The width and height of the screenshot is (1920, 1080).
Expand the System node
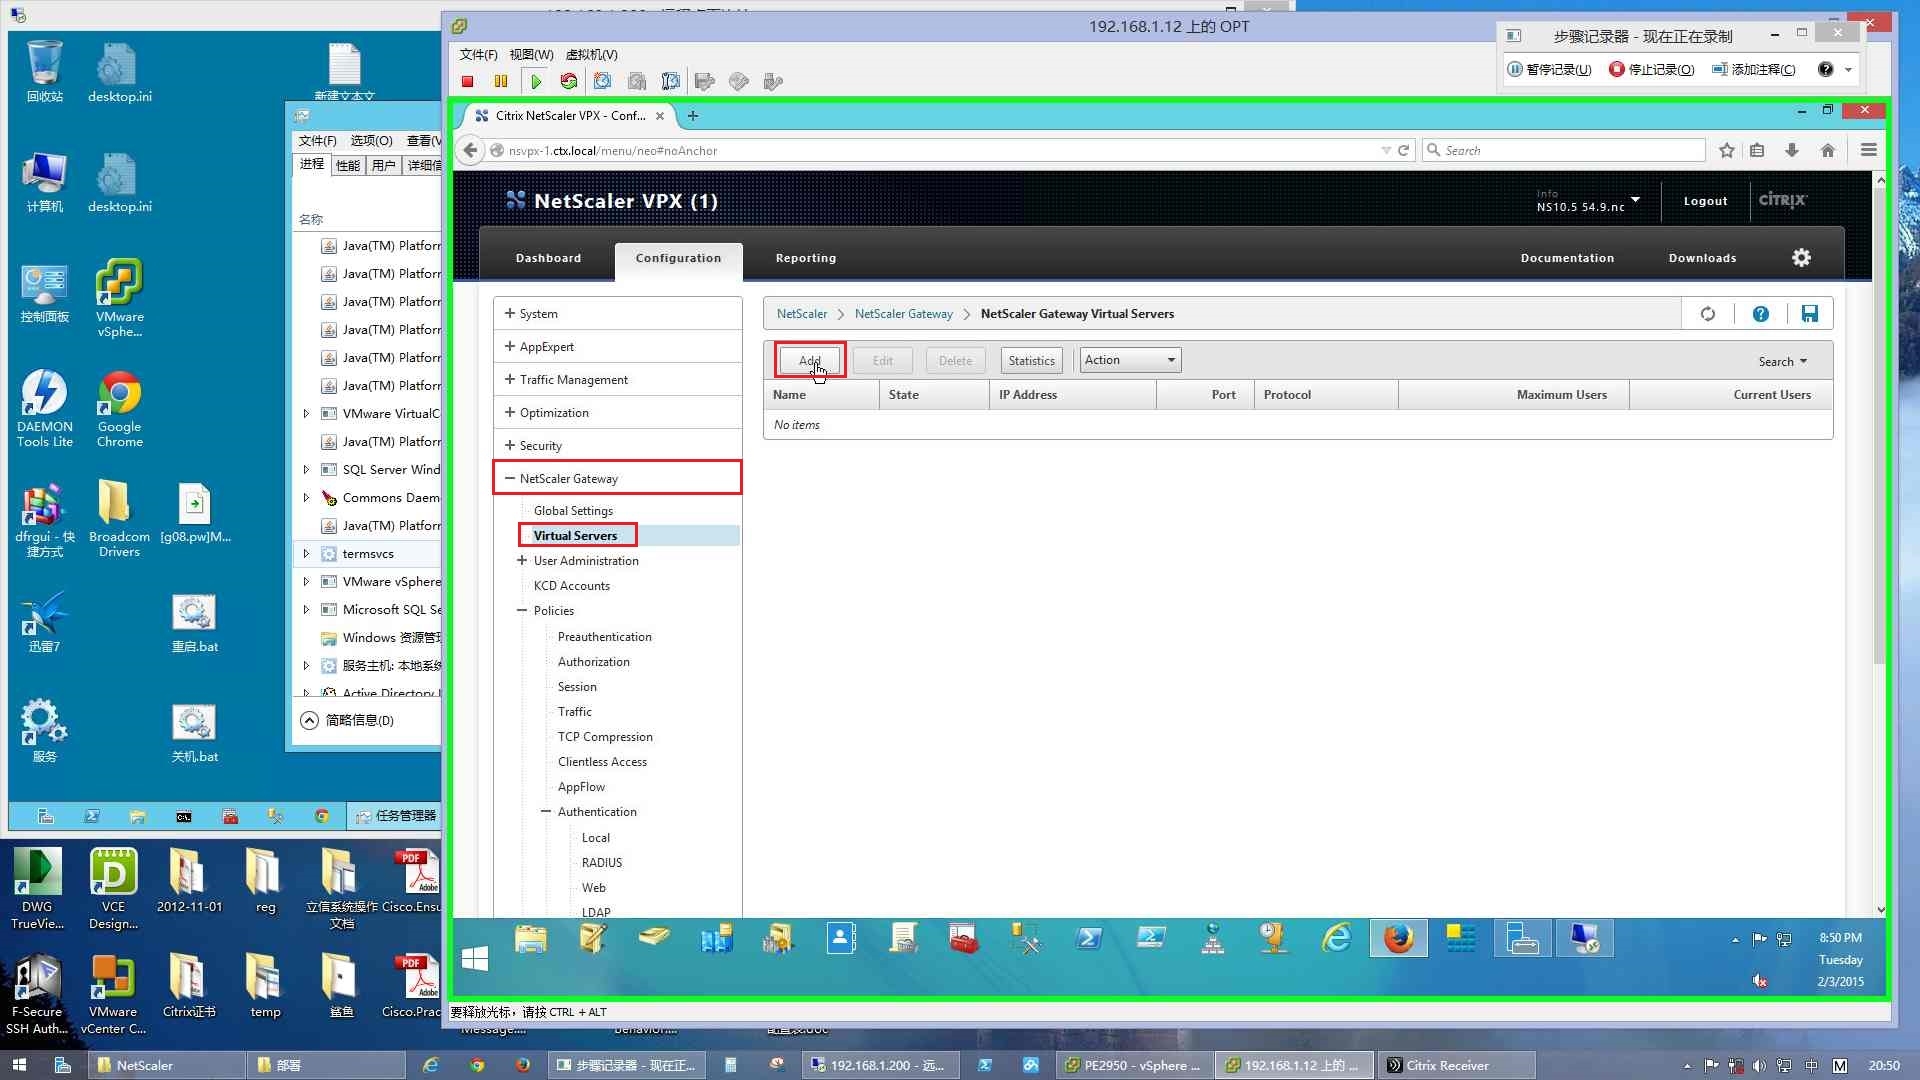[x=510, y=314]
